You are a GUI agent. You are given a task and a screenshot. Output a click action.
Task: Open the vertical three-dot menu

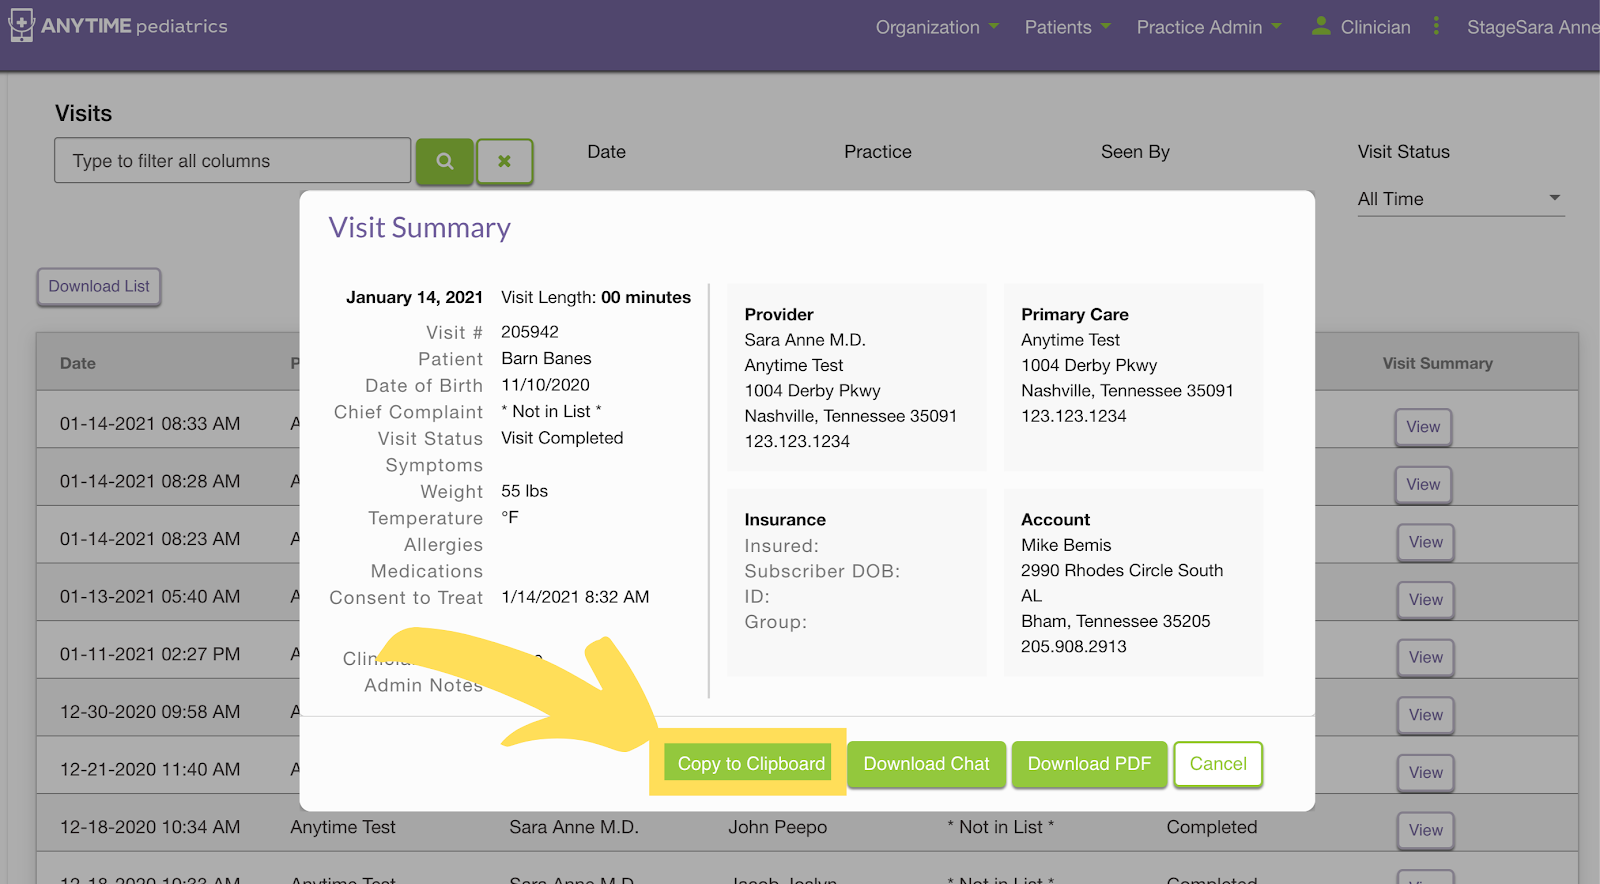pyautogui.click(x=1436, y=26)
